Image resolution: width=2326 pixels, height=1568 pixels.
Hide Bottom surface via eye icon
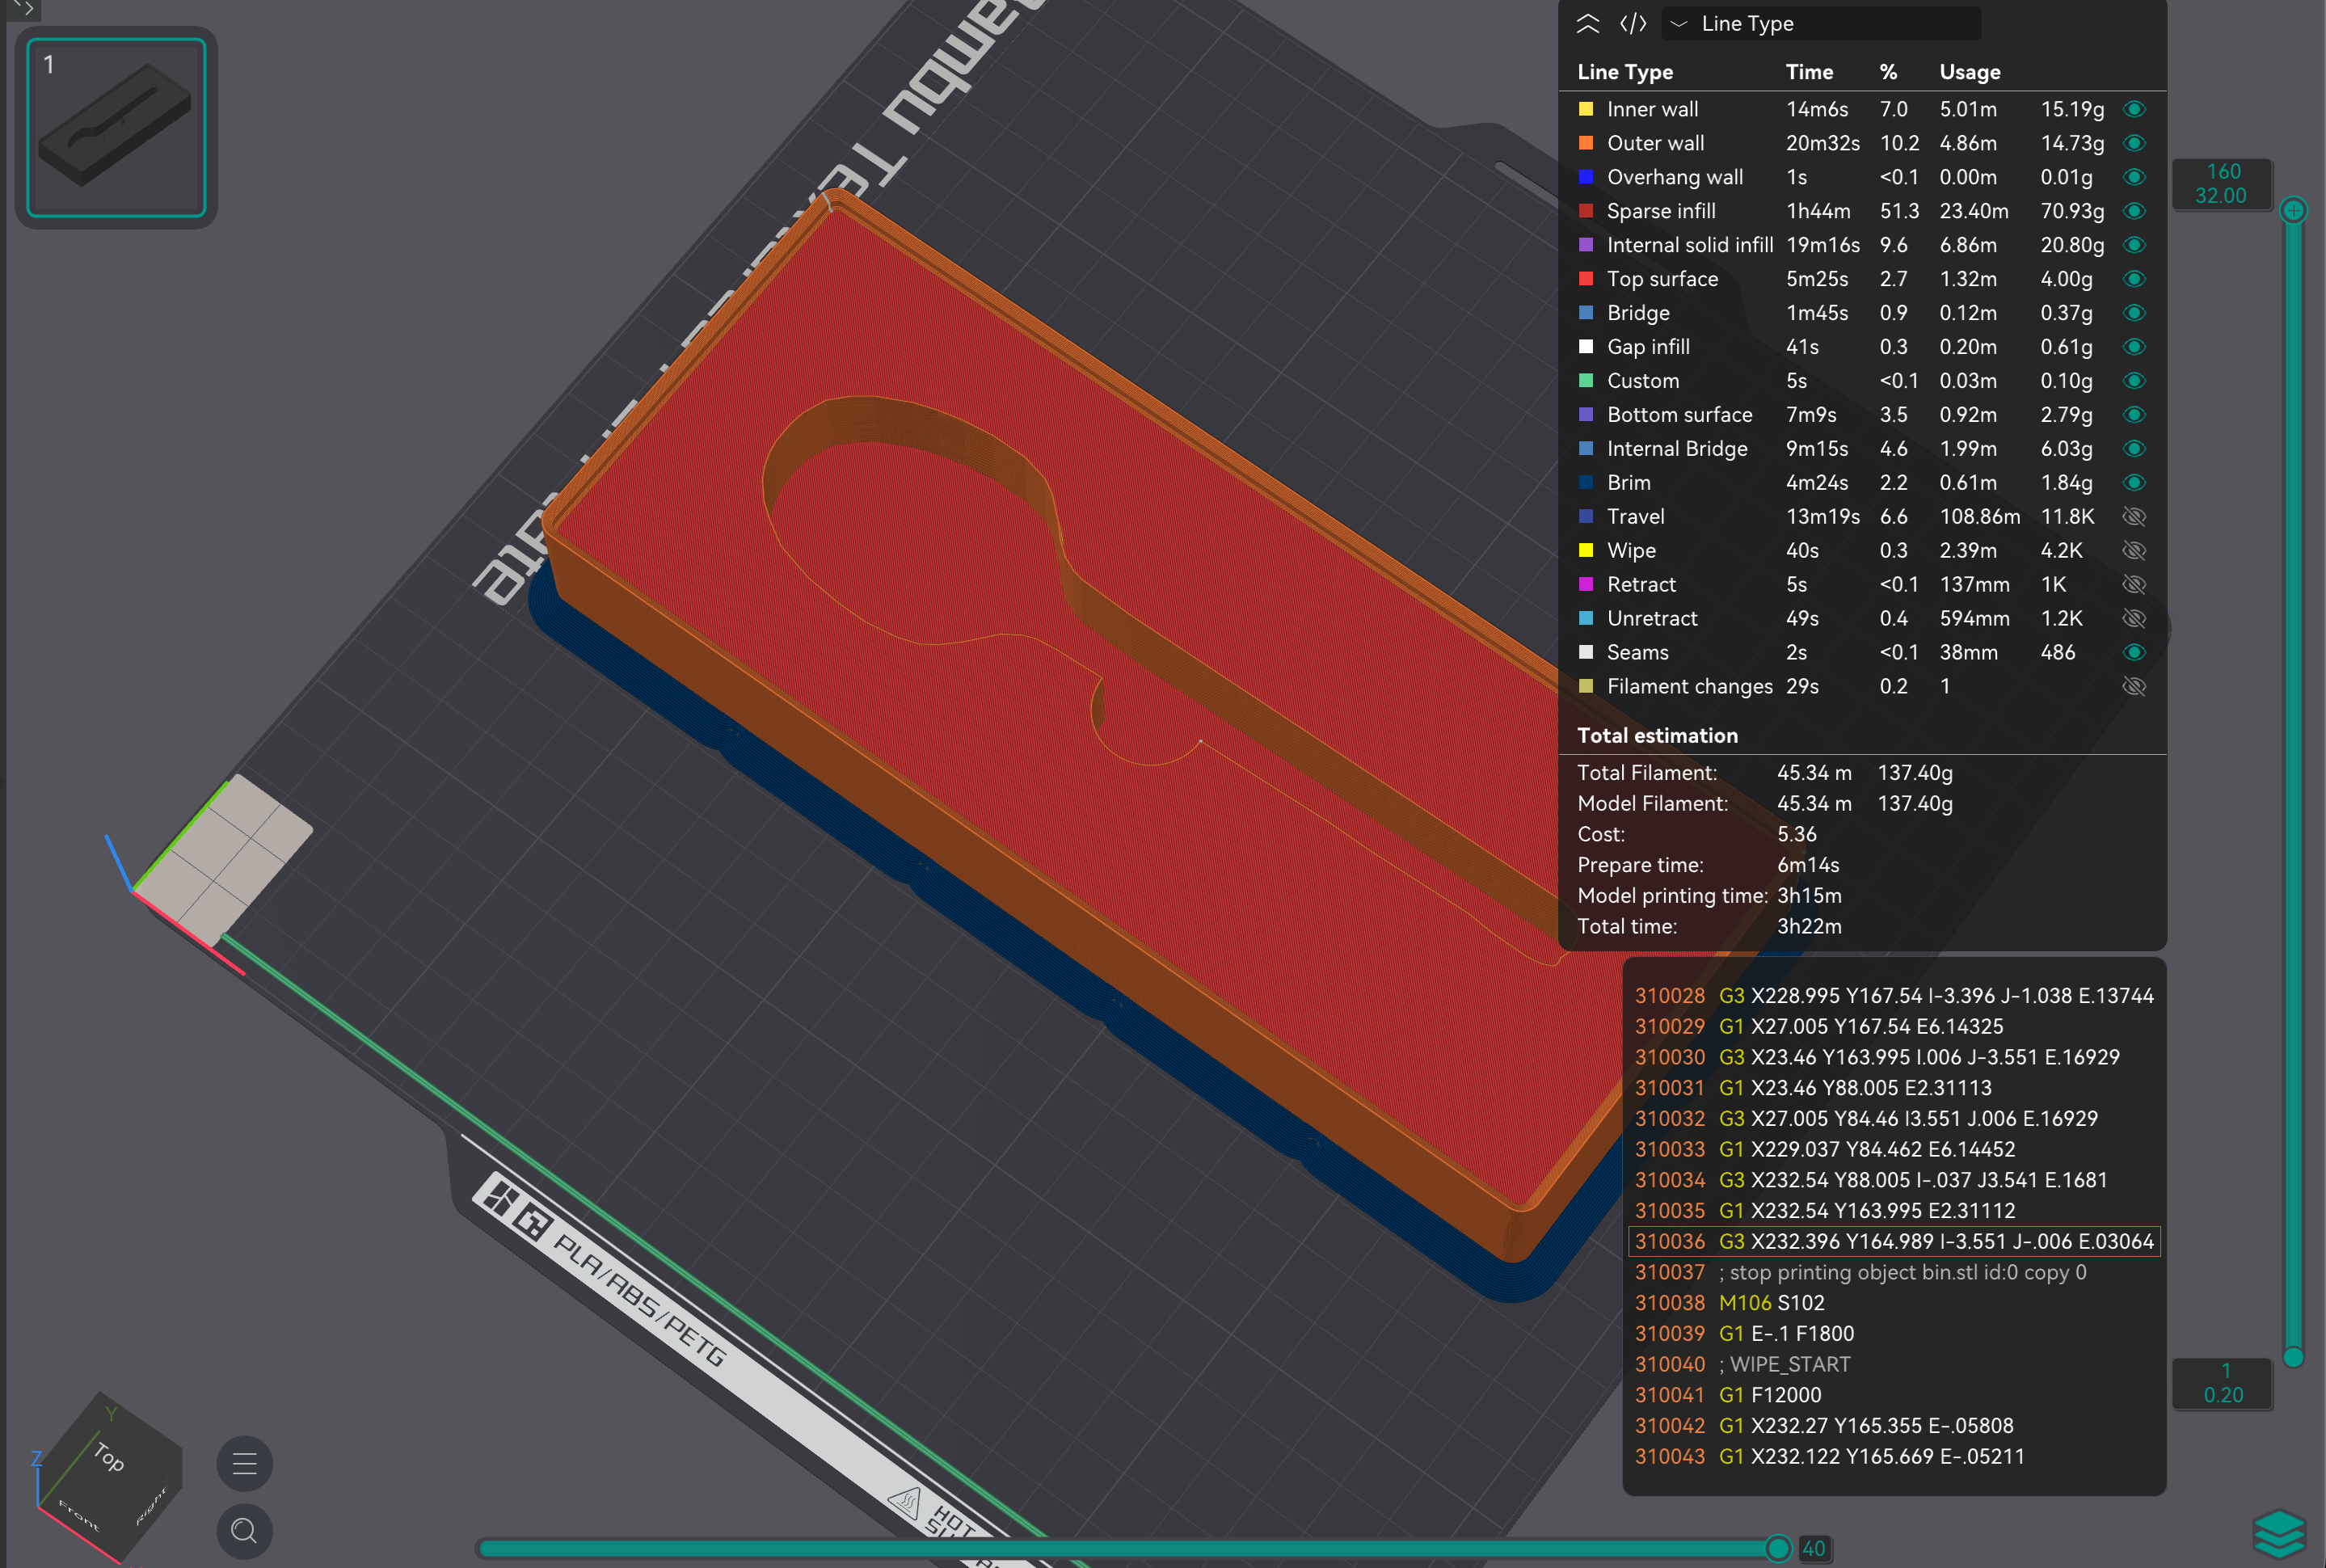pos(2133,415)
